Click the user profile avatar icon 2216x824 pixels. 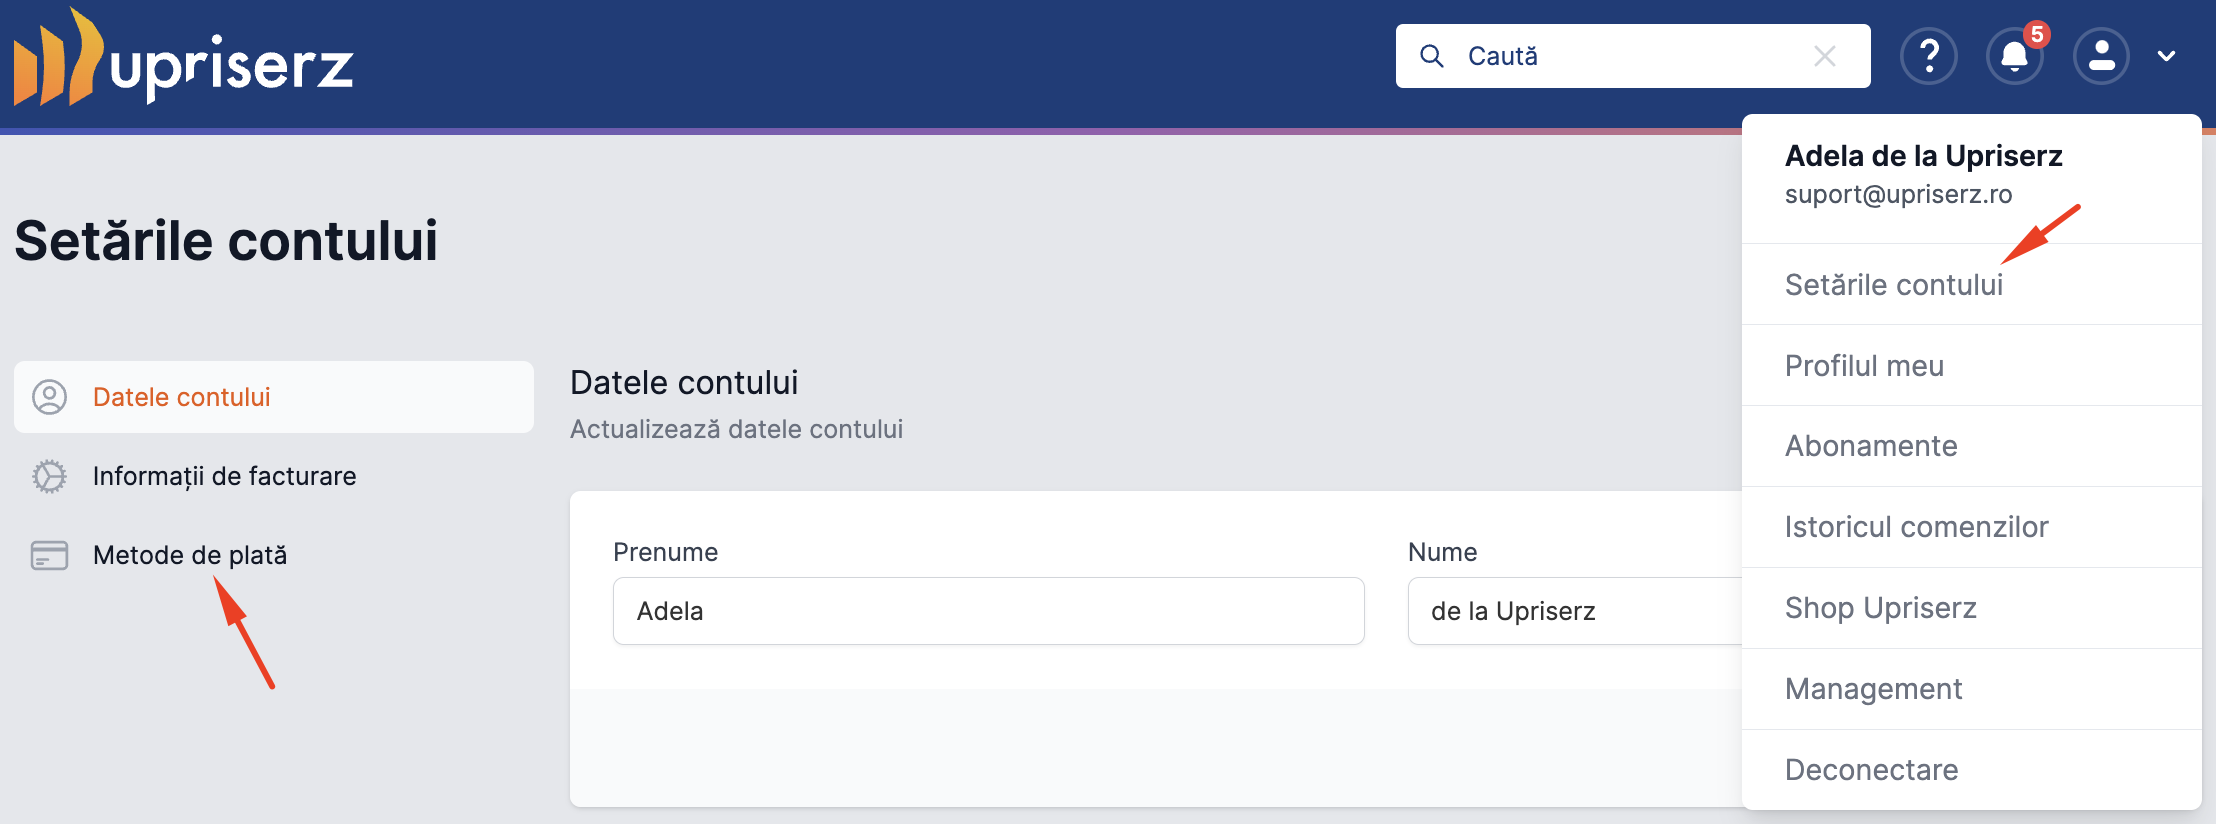pyautogui.click(x=2102, y=56)
